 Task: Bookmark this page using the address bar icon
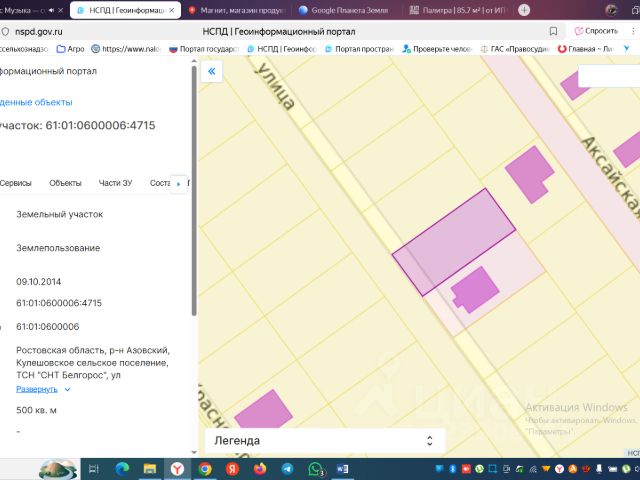pyautogui.click(x=553, y=31)
